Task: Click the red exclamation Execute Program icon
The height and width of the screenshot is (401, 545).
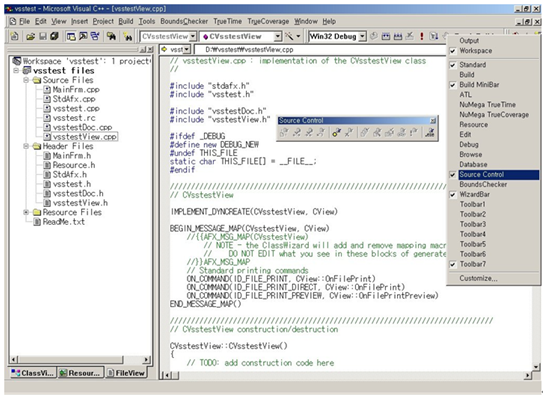Action: tap(422, 36)
